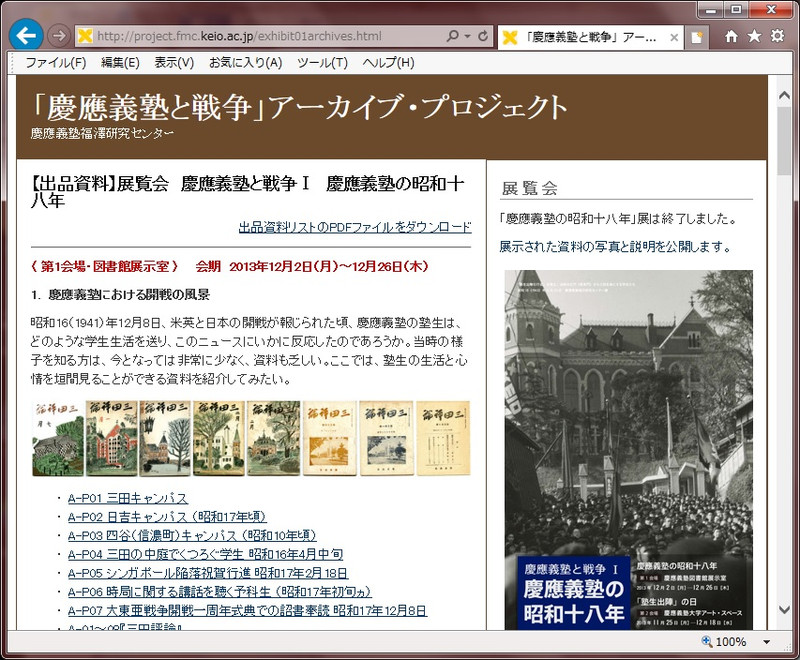Image resolution: width=800 pixels, height=660 pixels.
Task: Refresh the page with the reload icon
Action: coord(483,36)
